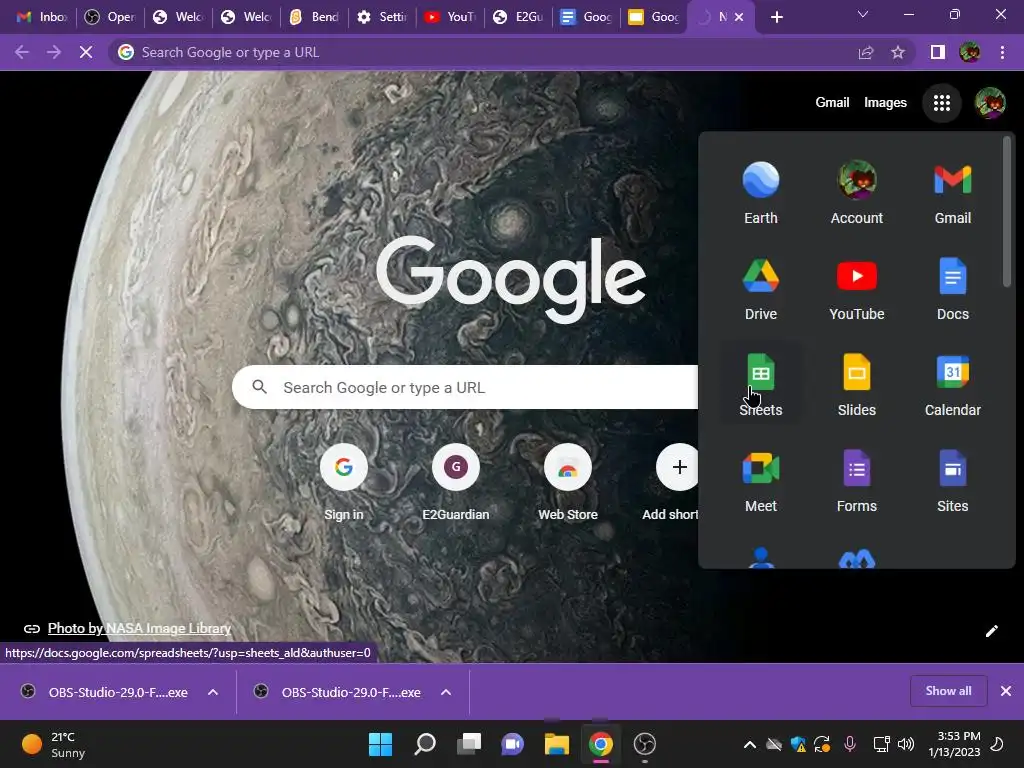Click Gmail link on page header
Viewport: 1024px width, 768px height.
(x=832, y=103)
